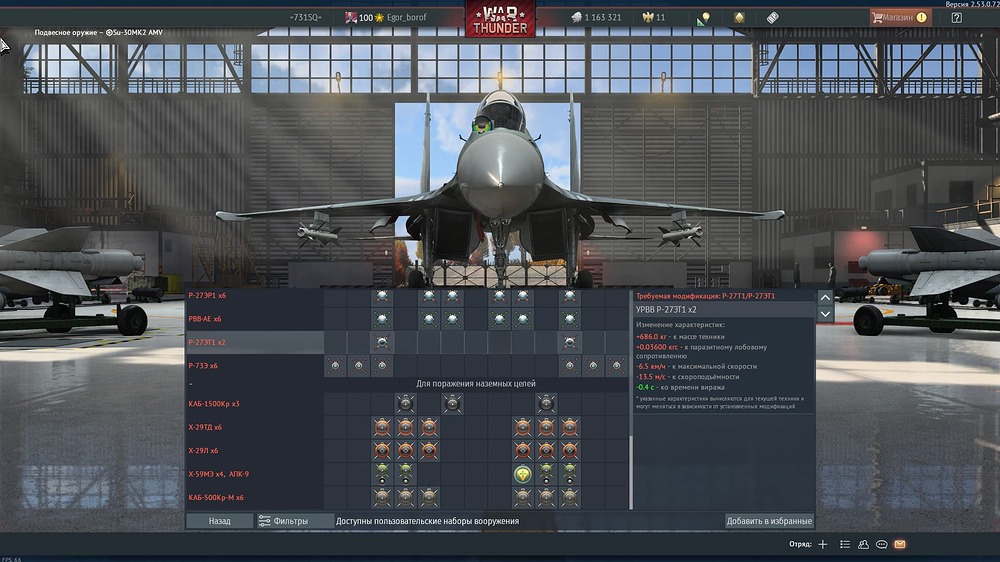Toggle the leftmost Р-73Э pylon slot
This screenshot has width=1000, height=562.
335,366
